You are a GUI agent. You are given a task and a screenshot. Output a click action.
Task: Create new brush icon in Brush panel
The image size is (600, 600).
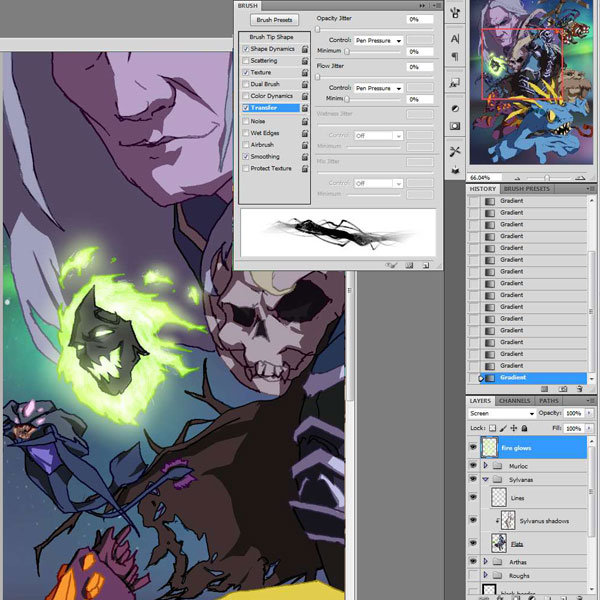point(426,265)
